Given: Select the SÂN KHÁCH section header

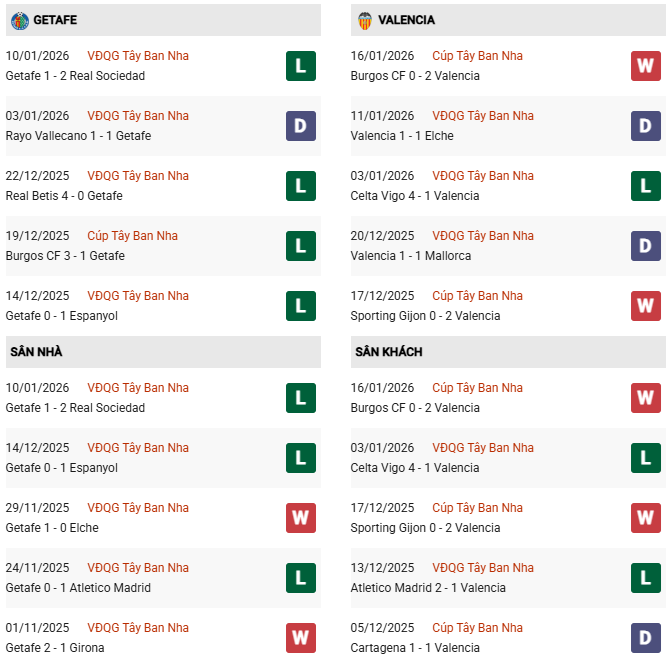Looking at the screenshot, I should 386,352.
